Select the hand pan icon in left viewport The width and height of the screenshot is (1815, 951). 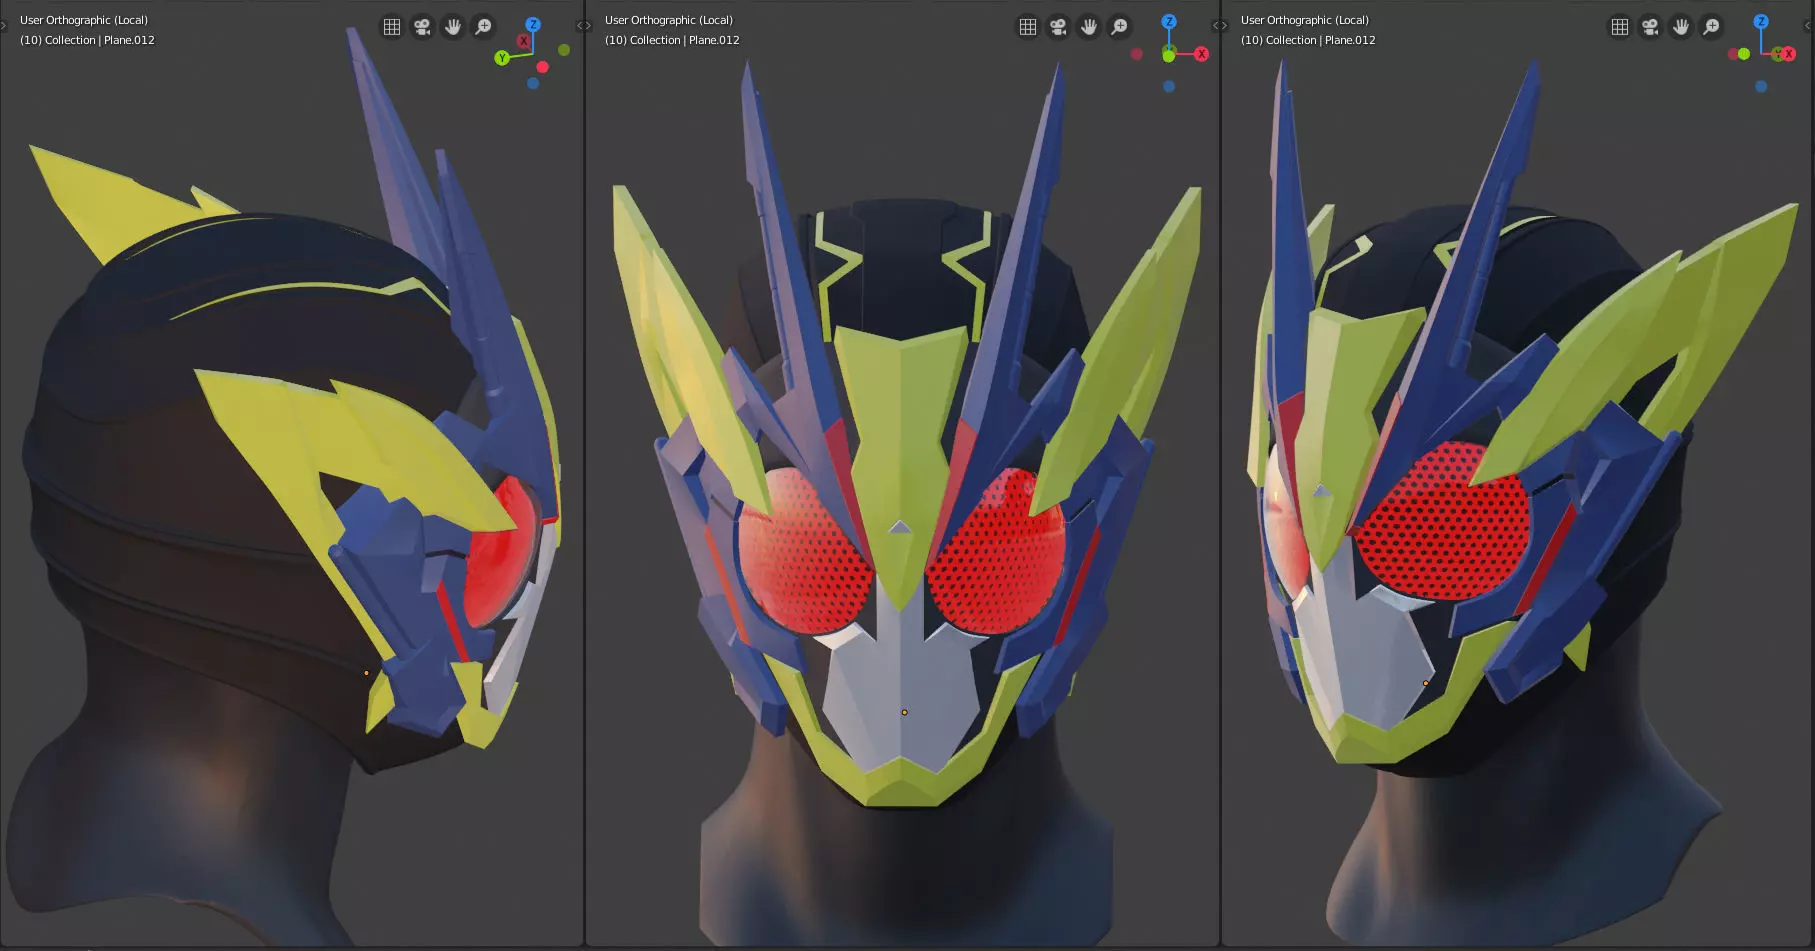pos(453,27)
